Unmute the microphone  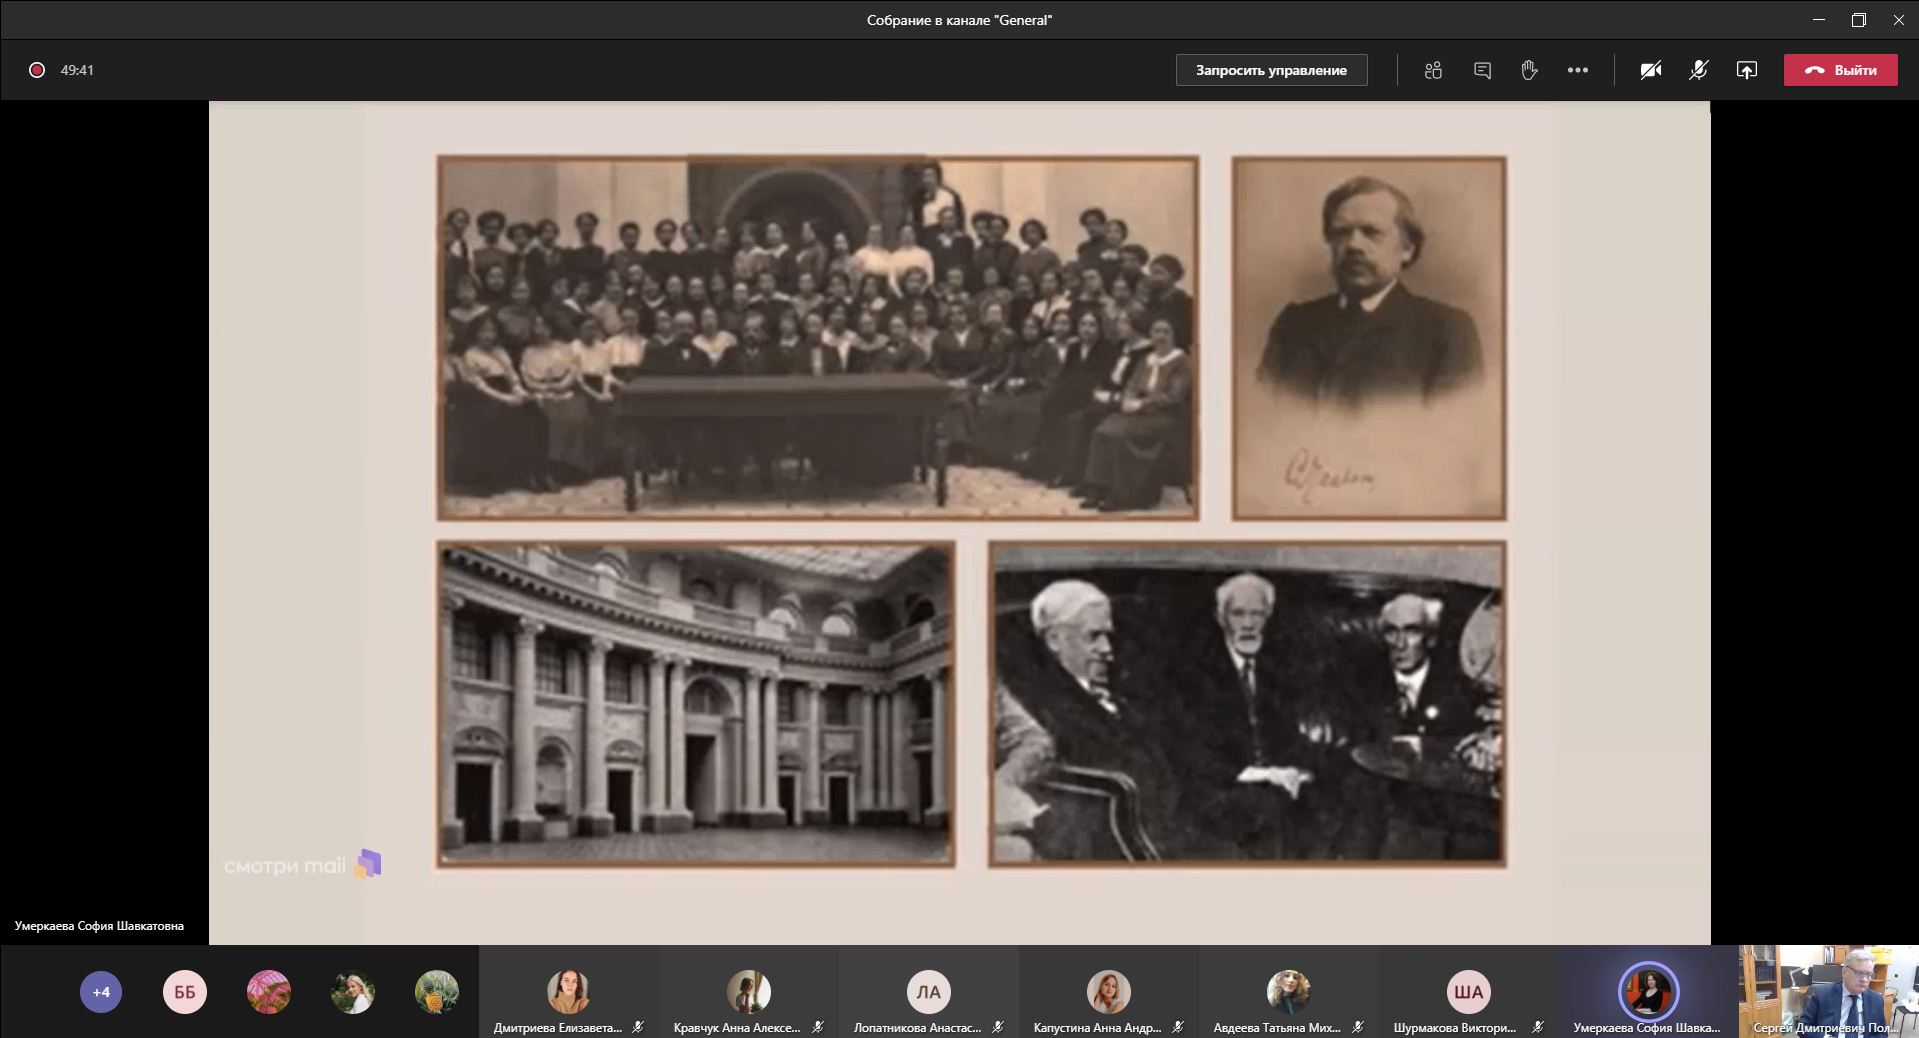1699,70
